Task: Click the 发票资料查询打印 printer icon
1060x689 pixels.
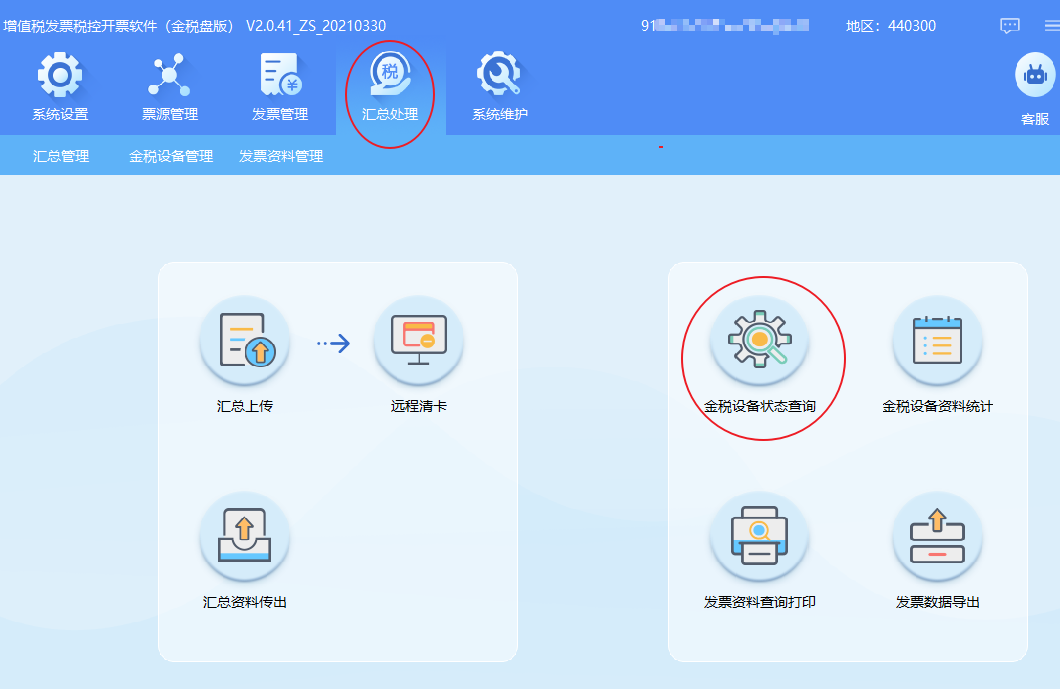Action: [759, 536]
